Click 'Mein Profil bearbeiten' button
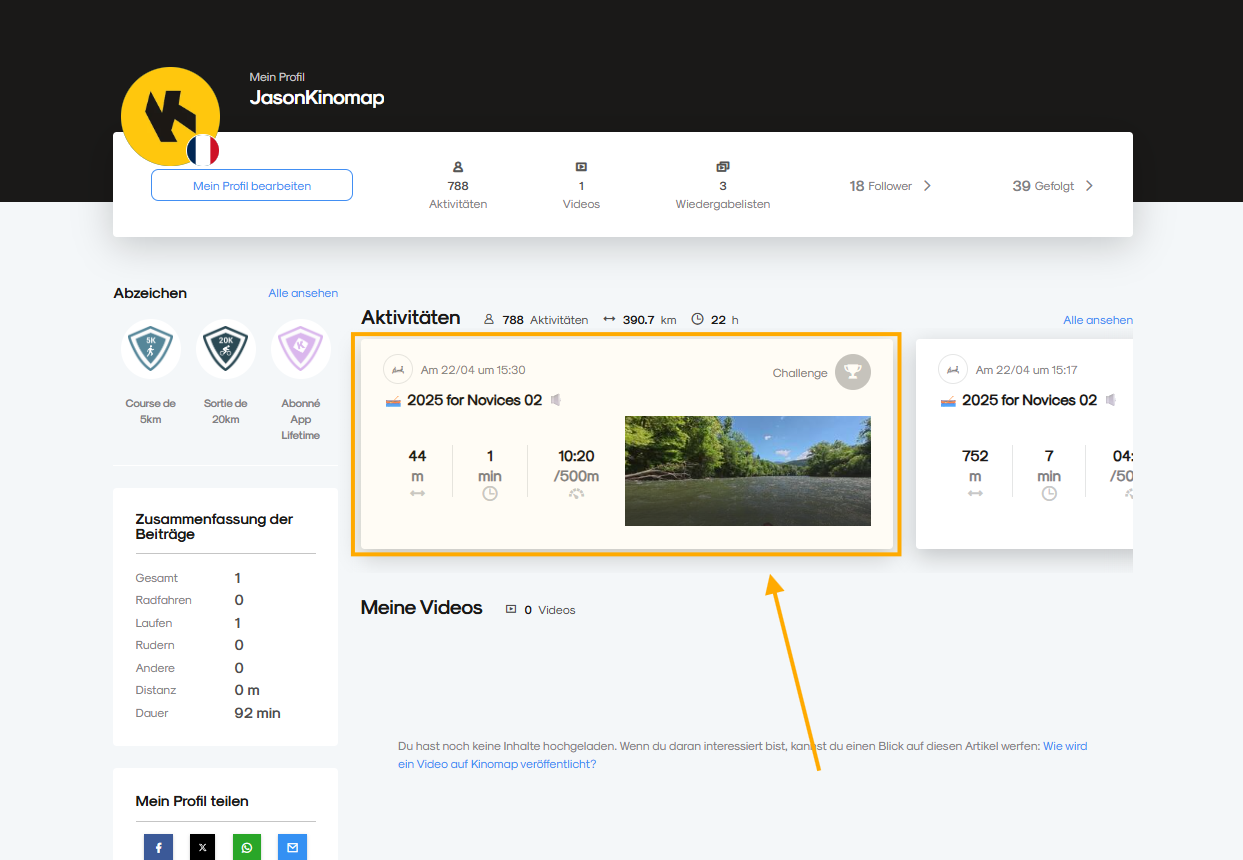The height and width of the screenshot is (860, 1243). coord(252,185)
